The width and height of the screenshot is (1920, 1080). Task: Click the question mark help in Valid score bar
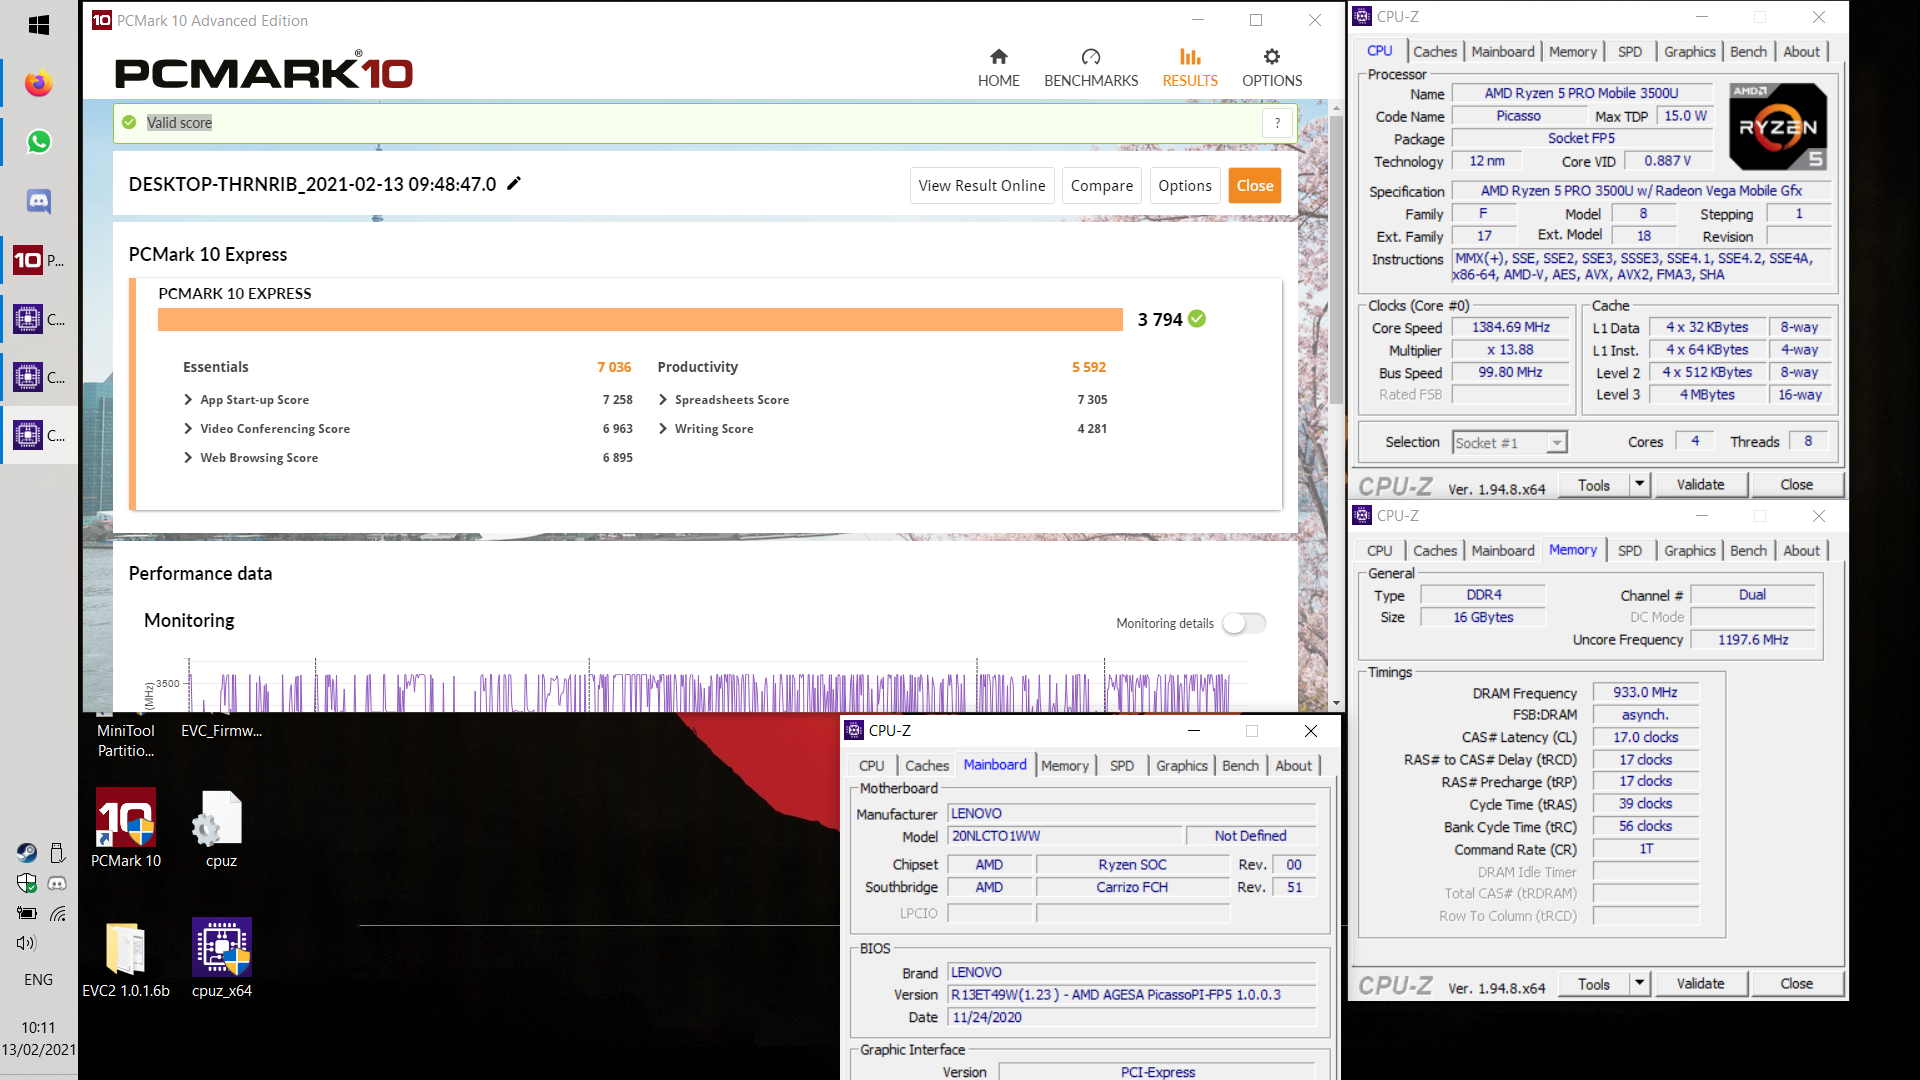(1277, 123)
